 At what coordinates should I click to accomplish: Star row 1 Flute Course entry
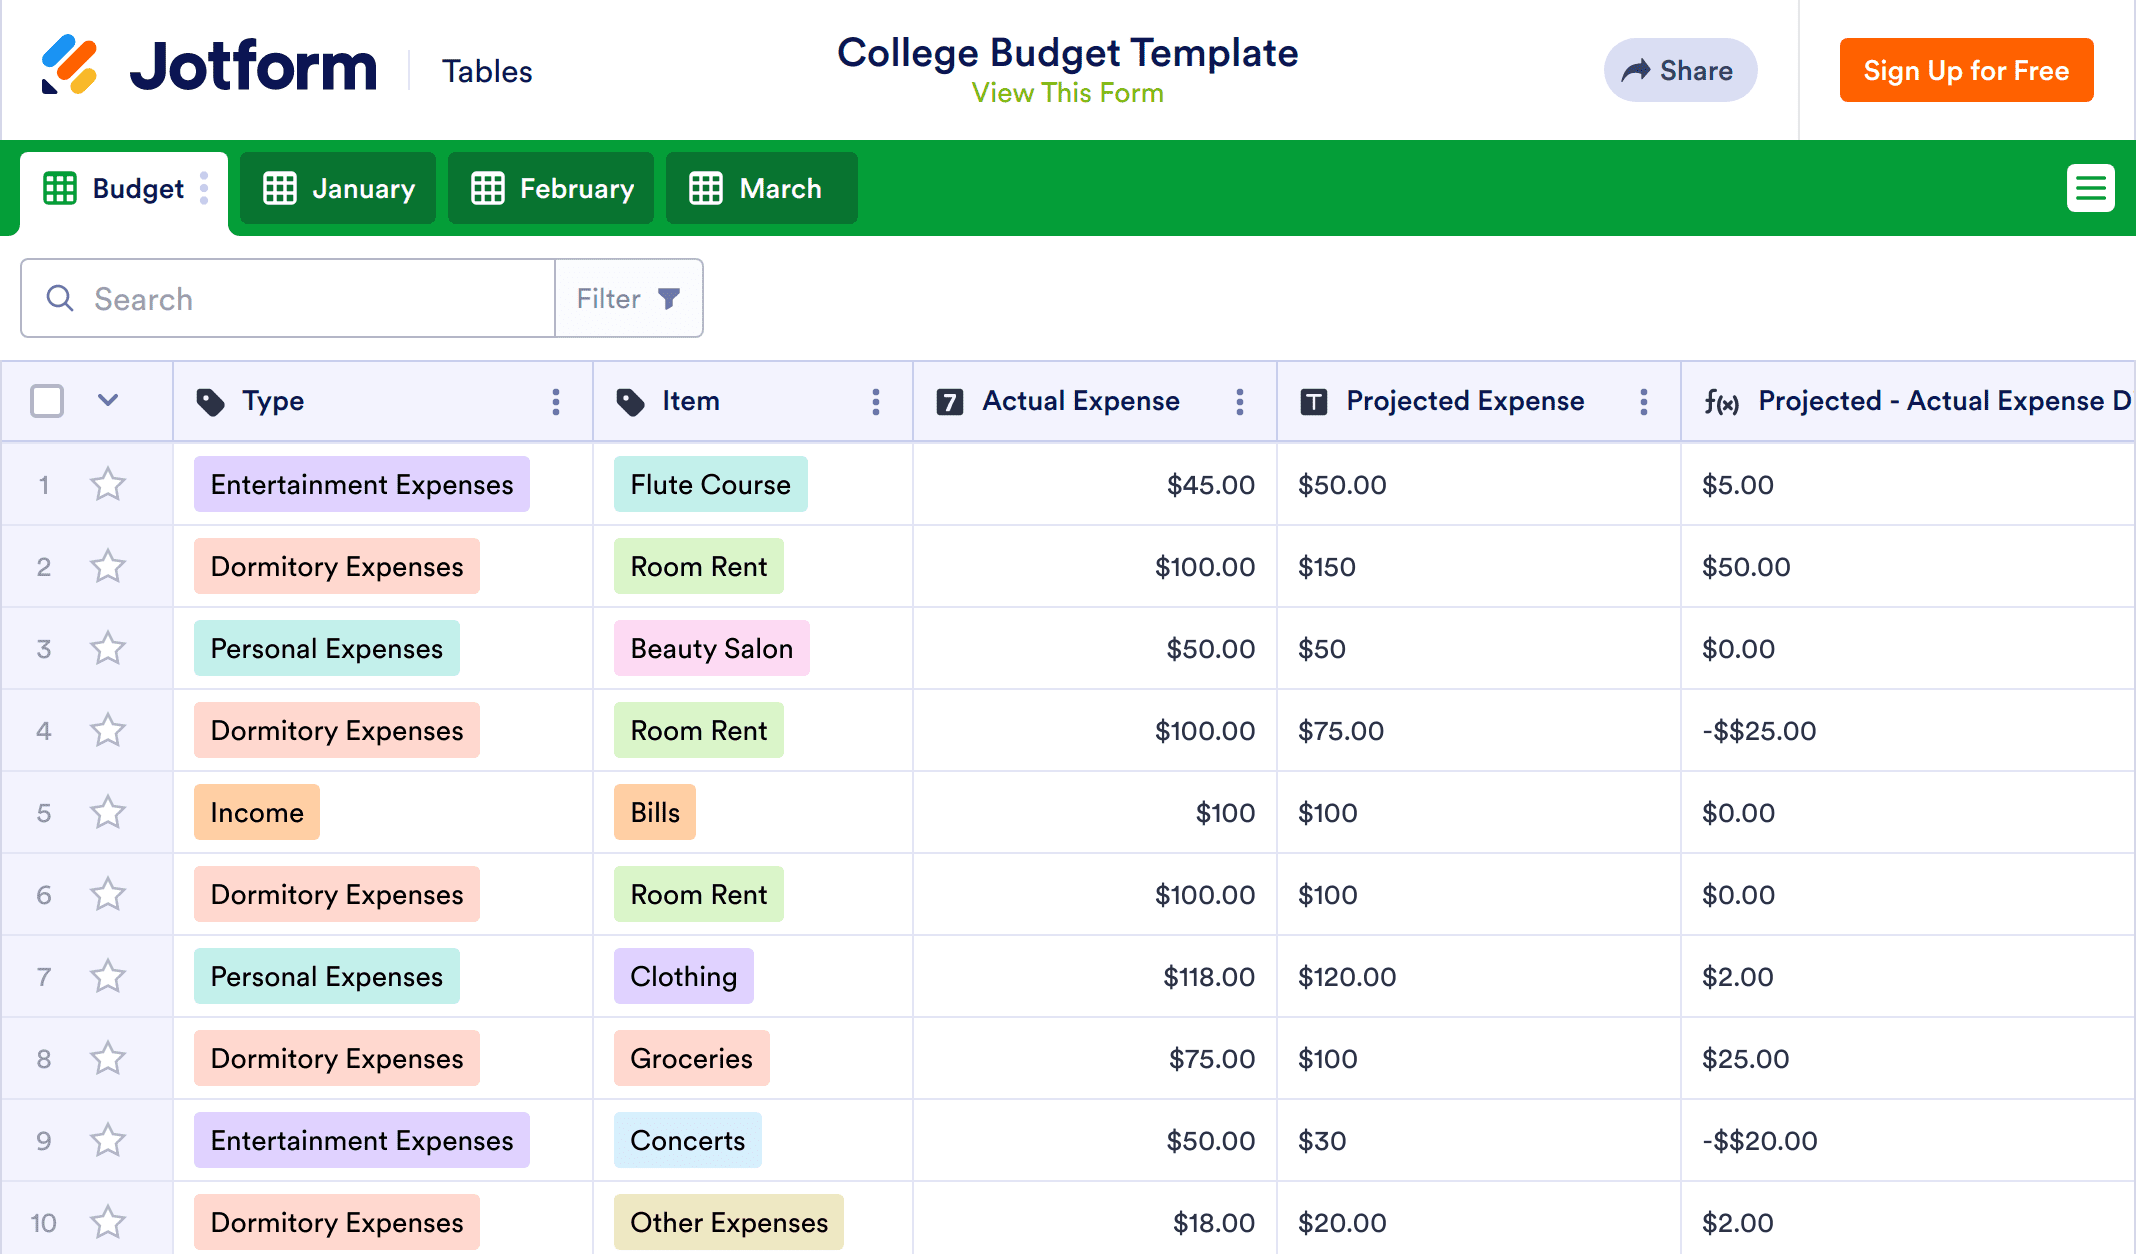coord(108,485)
